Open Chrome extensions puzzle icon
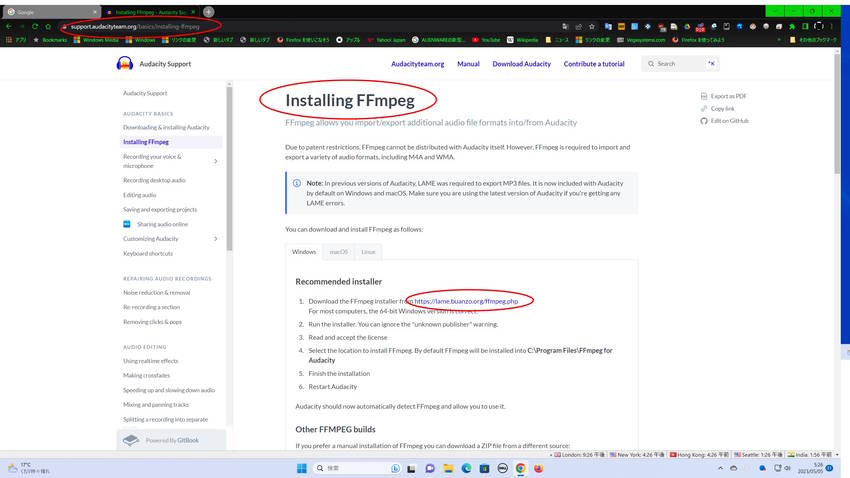Image resolution: width=850 pixels, height=478 pixels. (792, 26)
